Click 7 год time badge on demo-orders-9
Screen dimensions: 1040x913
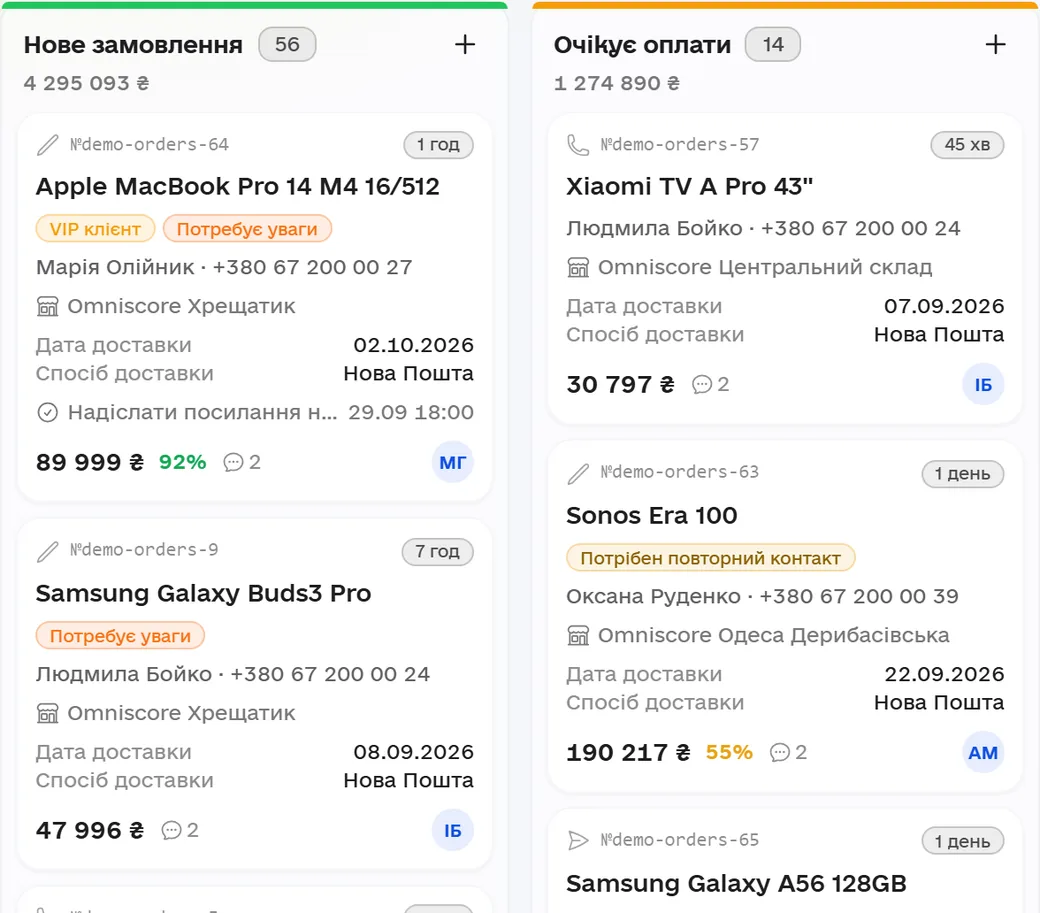click(x=438, y=552)
